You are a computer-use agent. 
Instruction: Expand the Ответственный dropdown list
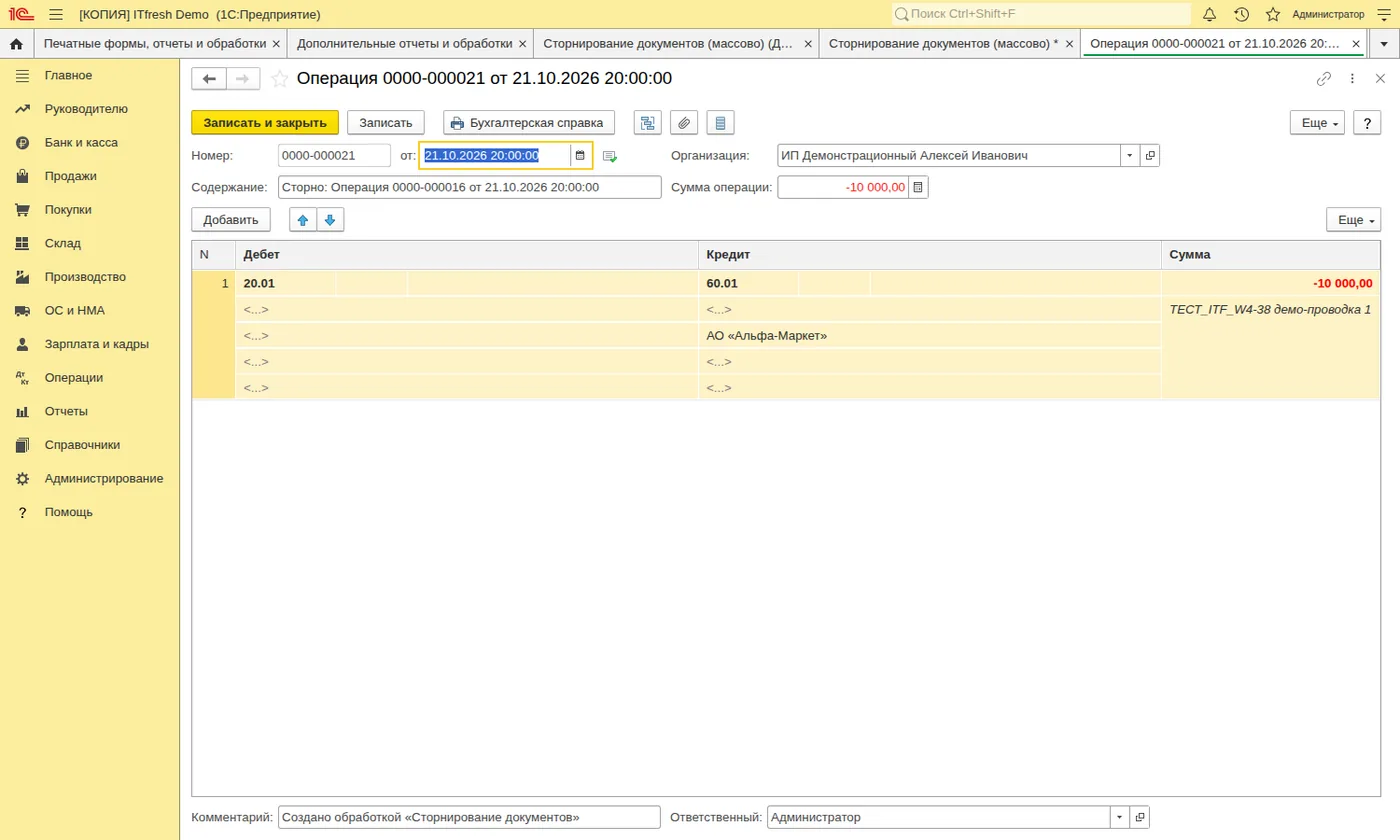tap(1119, 817)
